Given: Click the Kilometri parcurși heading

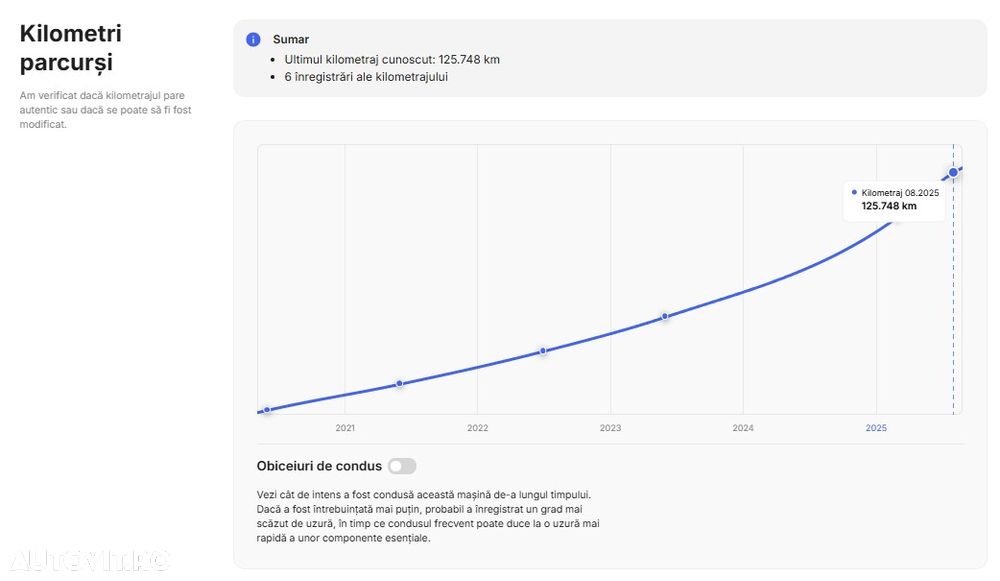Looking at the screenshot, I should 71,48.
